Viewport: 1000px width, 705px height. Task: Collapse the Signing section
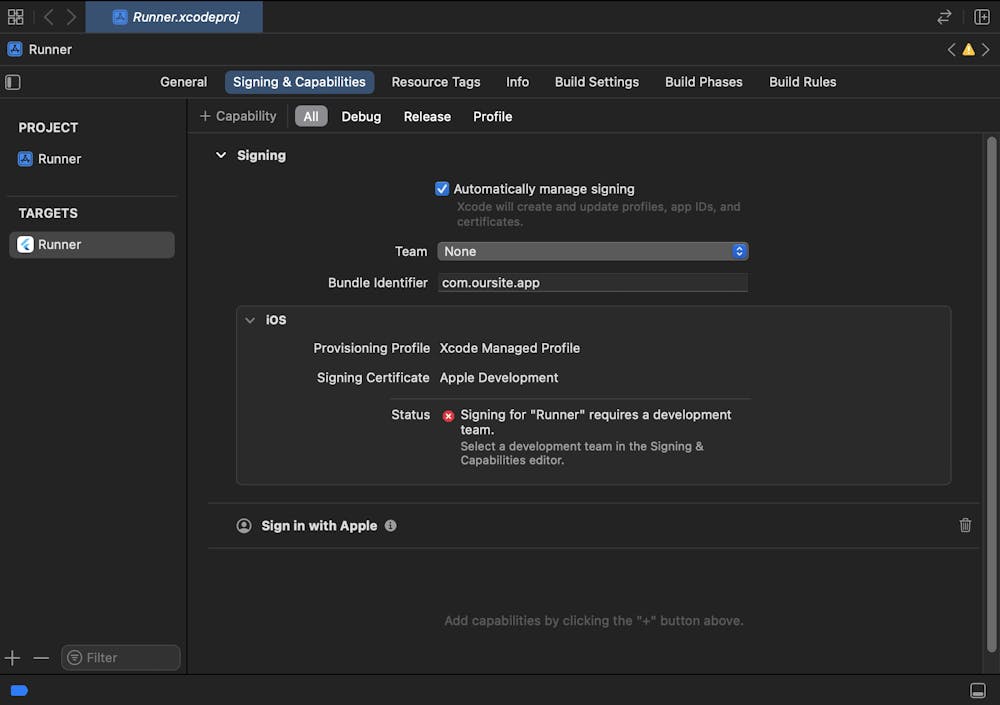[x=221, y=155]
